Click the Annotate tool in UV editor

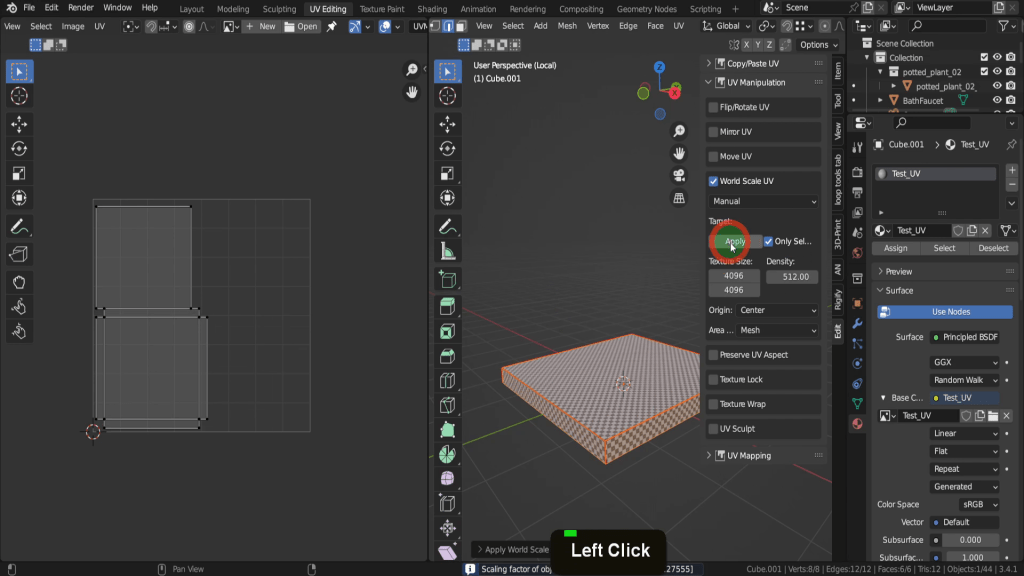click(x=19, y=226)
